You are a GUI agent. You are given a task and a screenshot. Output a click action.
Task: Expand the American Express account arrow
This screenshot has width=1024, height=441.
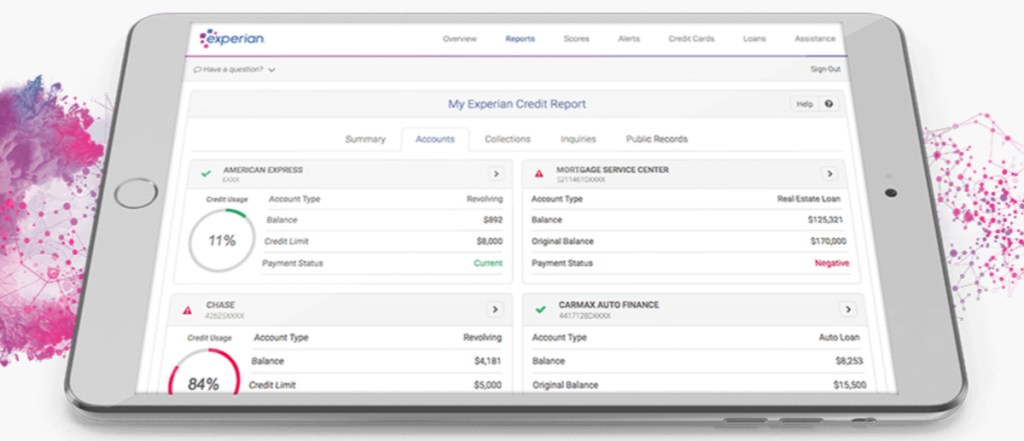click(x=495, y=174)
